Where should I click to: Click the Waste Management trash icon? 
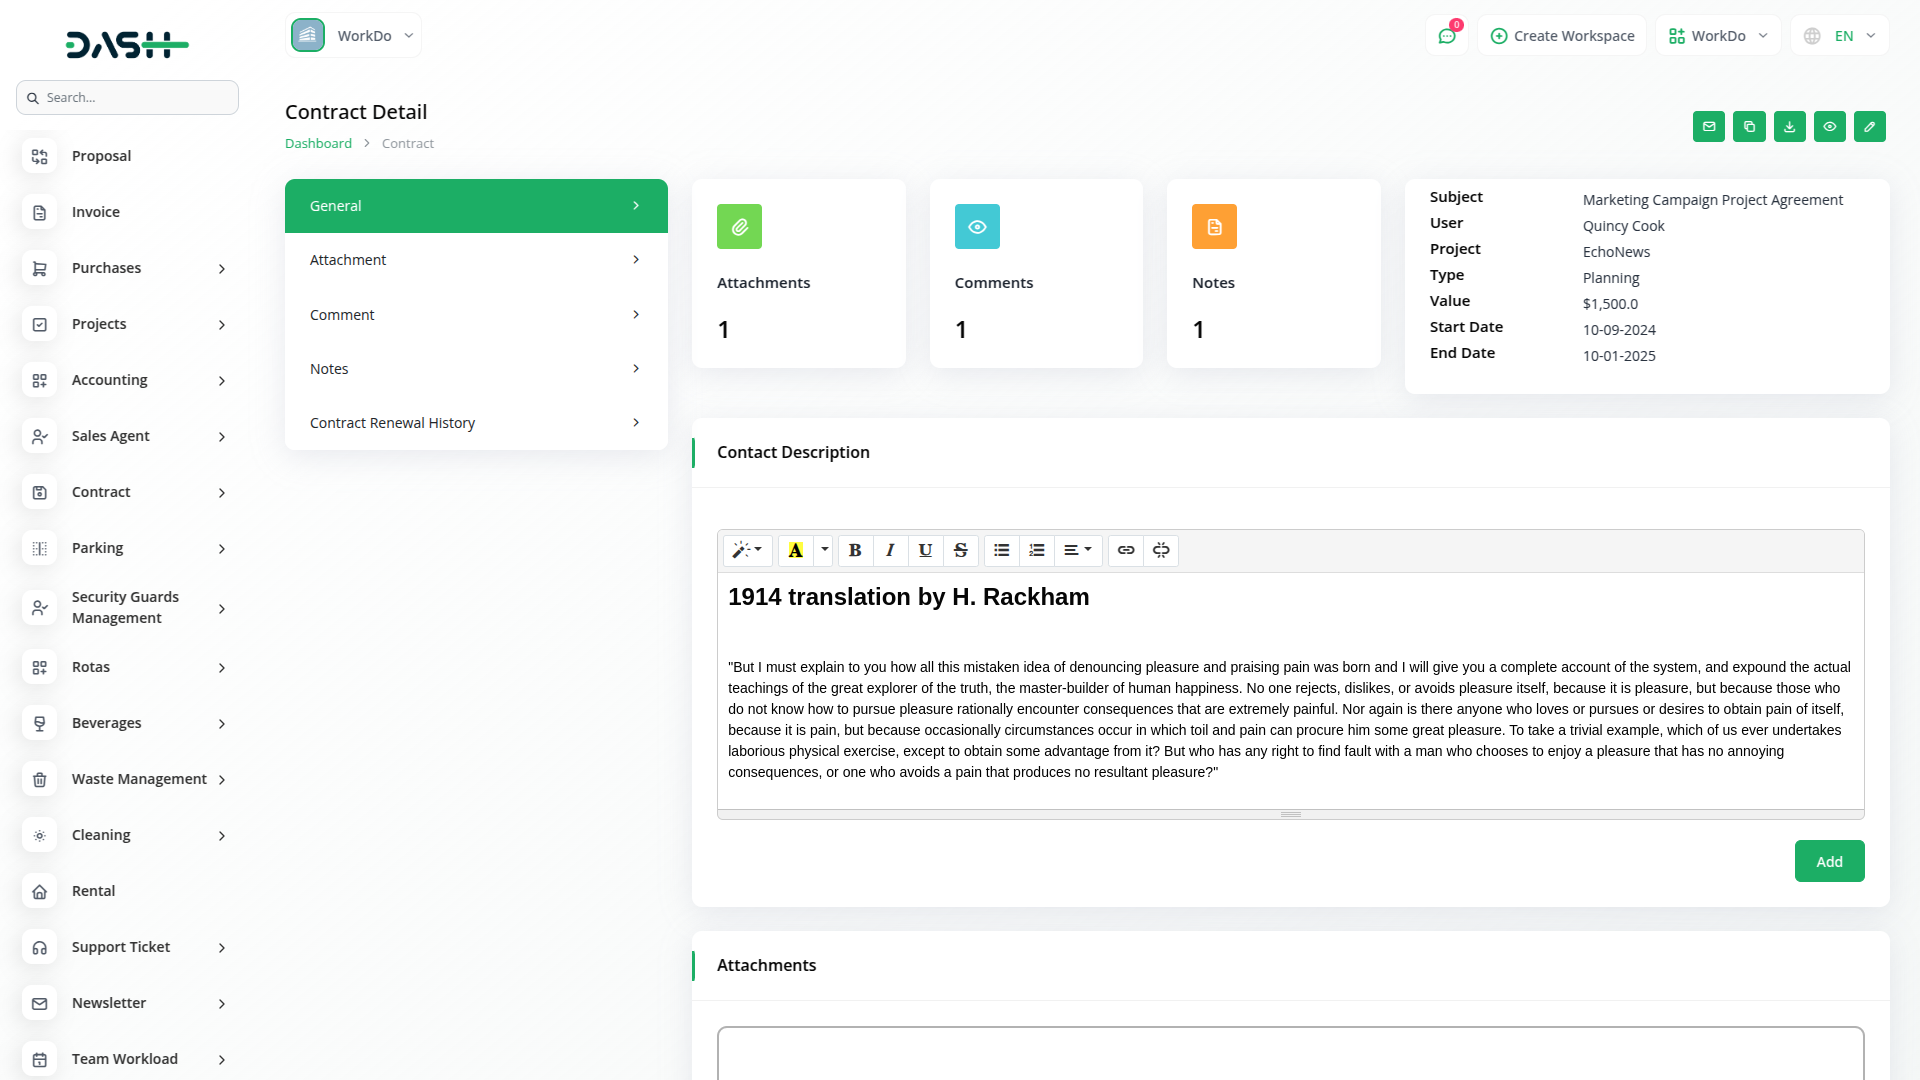(39, 779)
